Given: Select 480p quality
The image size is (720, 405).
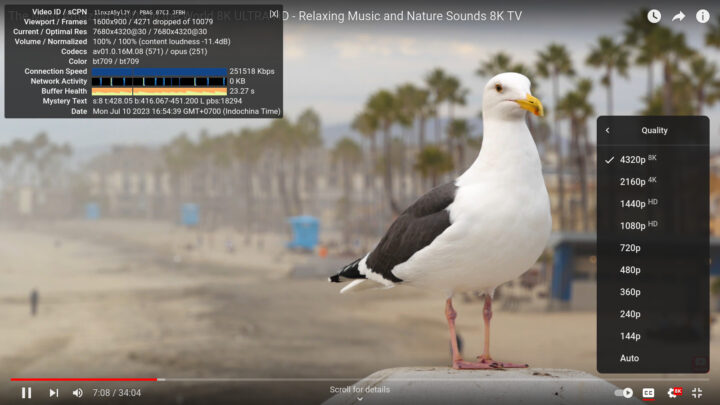Looking at the screenshot, I should click(x=653, y=270).
